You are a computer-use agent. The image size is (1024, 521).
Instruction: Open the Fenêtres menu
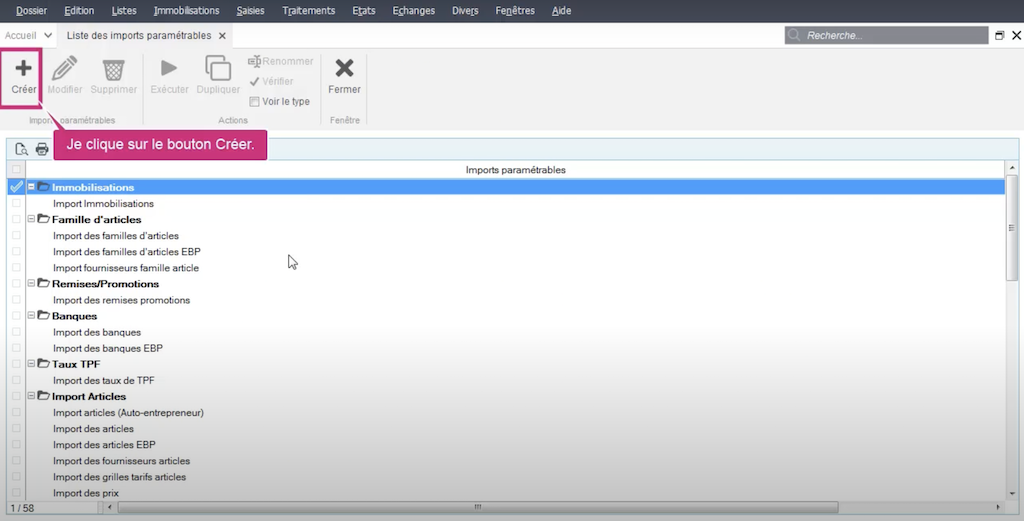tap(515, 10)
